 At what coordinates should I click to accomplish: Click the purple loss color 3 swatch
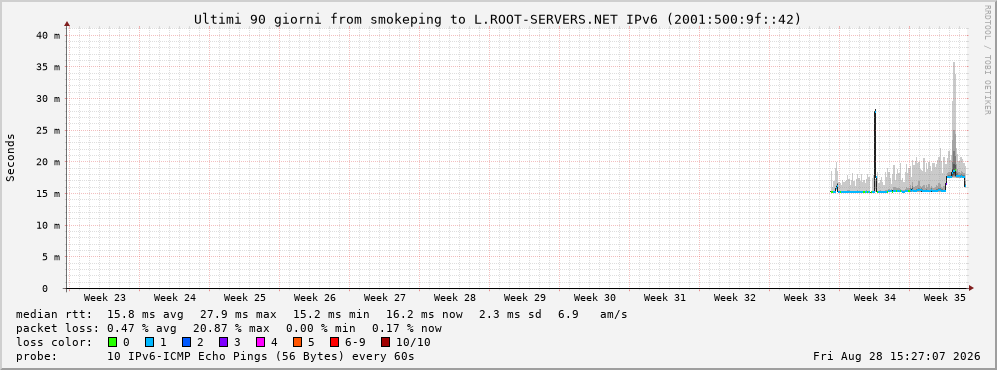(x=223, y=342)
